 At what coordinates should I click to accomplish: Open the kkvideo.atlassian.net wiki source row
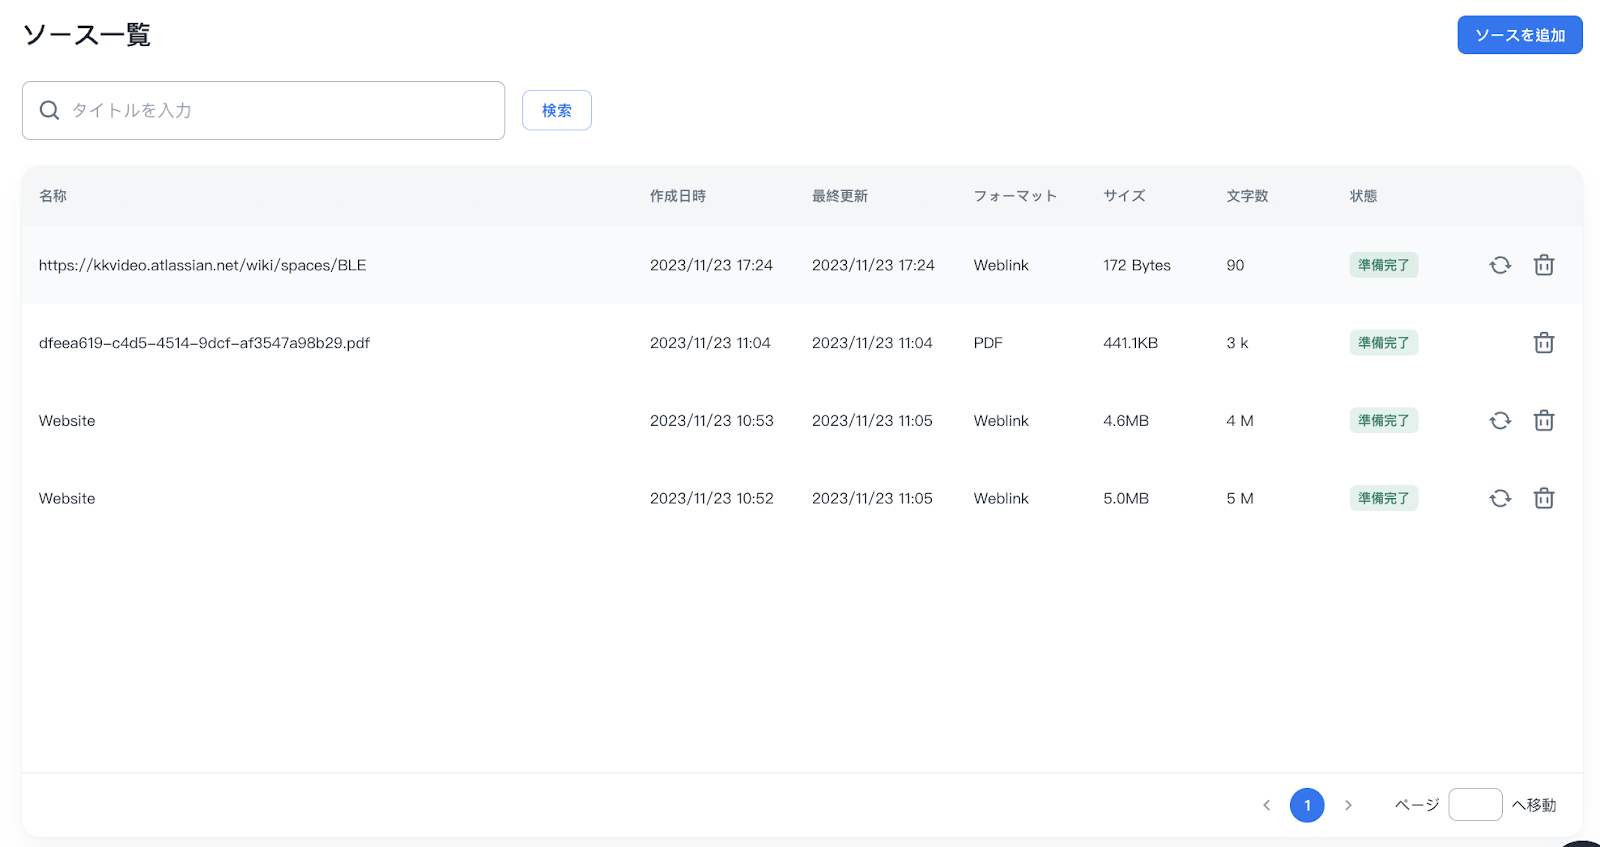pos(202,265)
